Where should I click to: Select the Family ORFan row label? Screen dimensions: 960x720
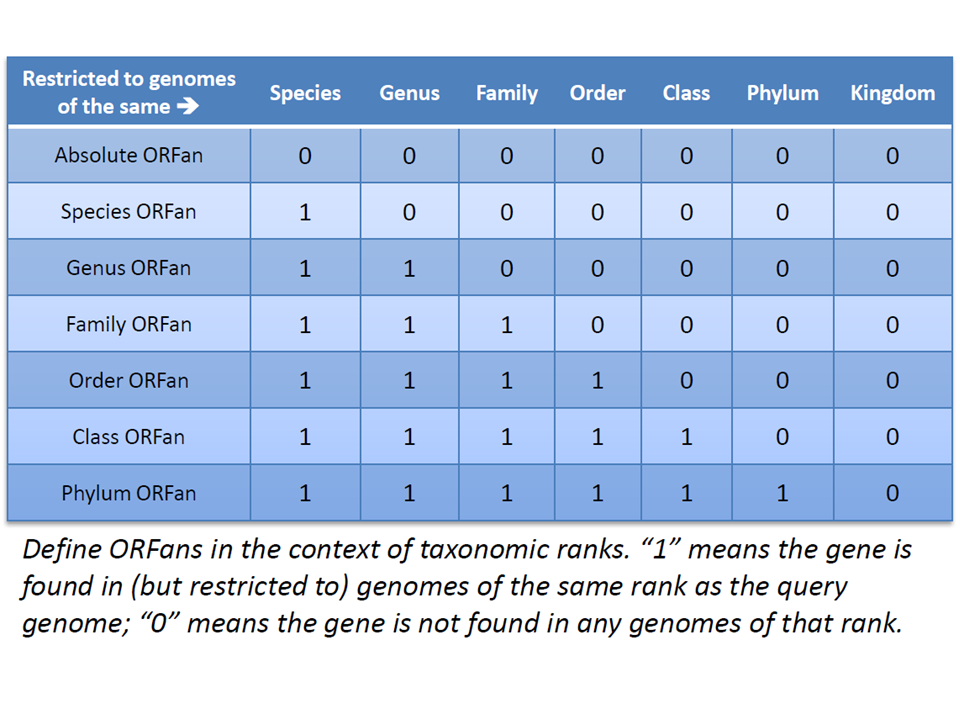[129, 324]
